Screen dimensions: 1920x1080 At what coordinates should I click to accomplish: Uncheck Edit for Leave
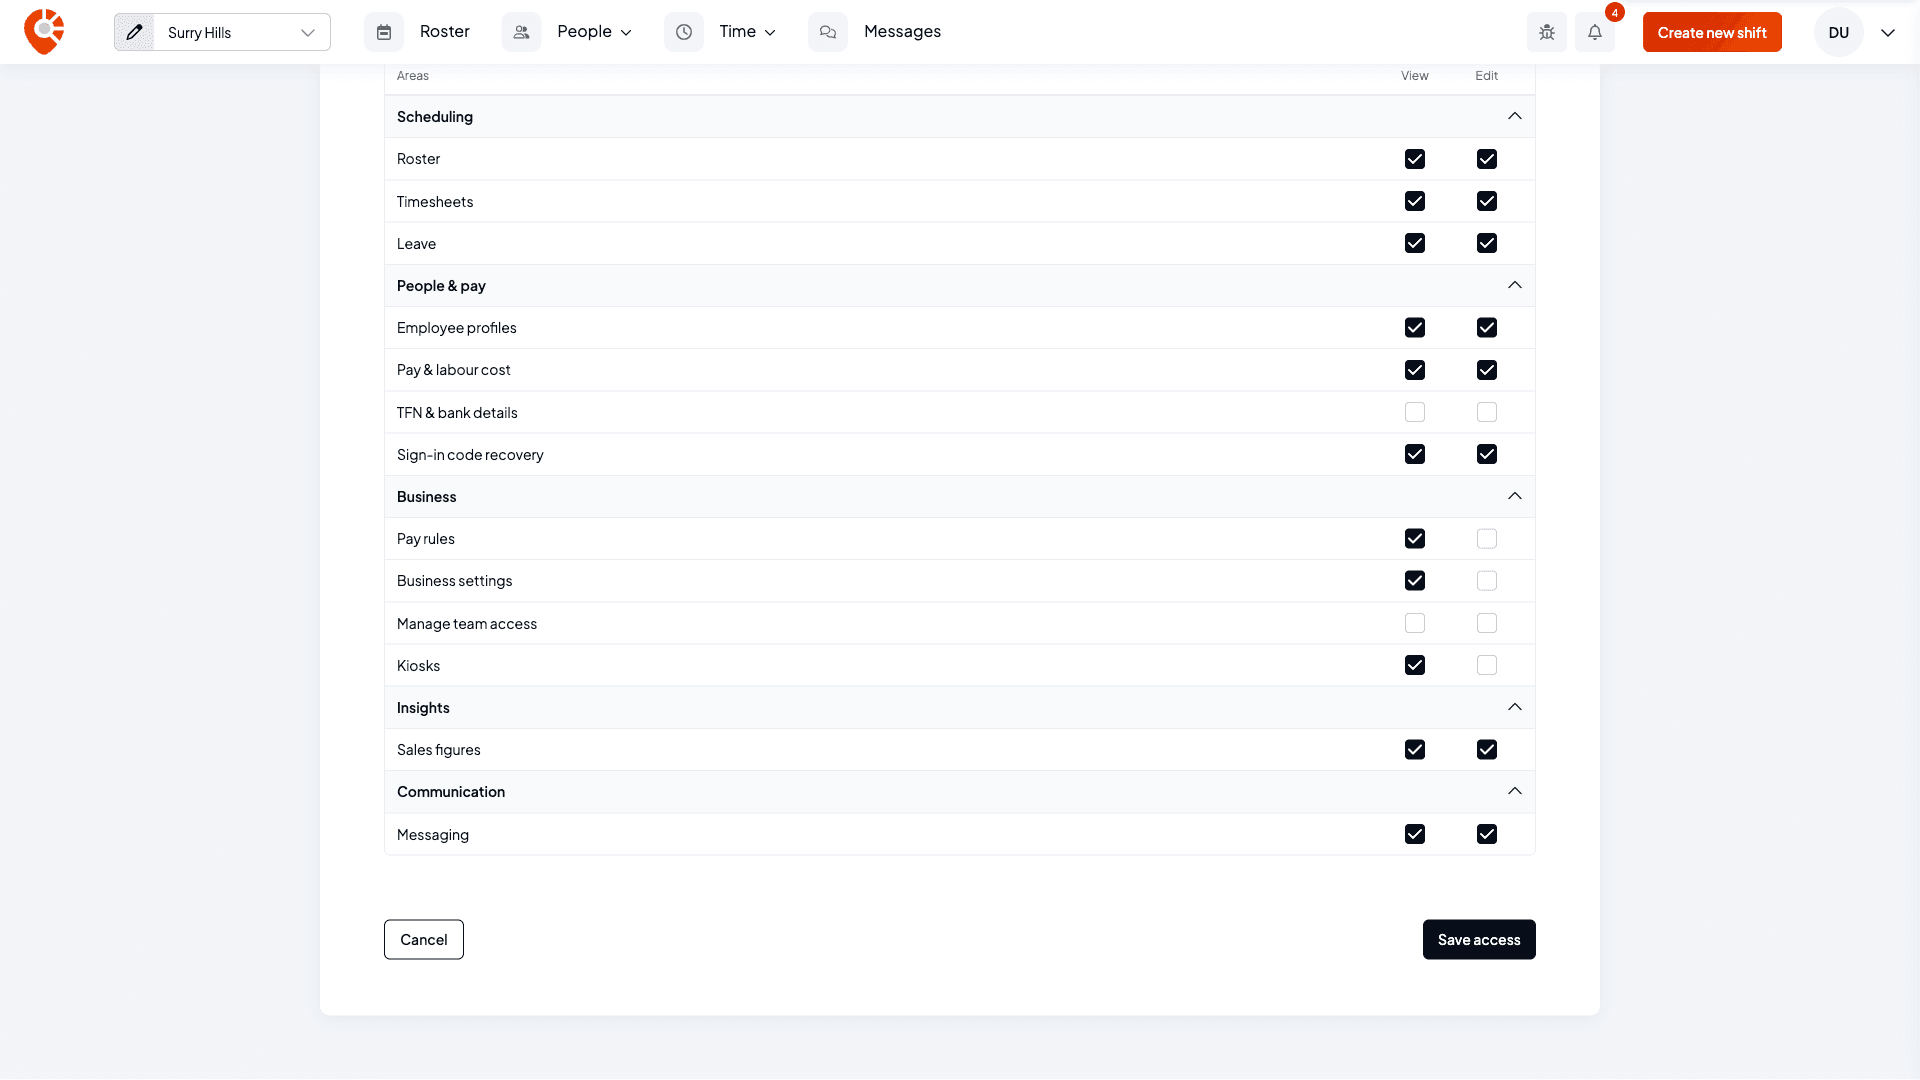1487,243
